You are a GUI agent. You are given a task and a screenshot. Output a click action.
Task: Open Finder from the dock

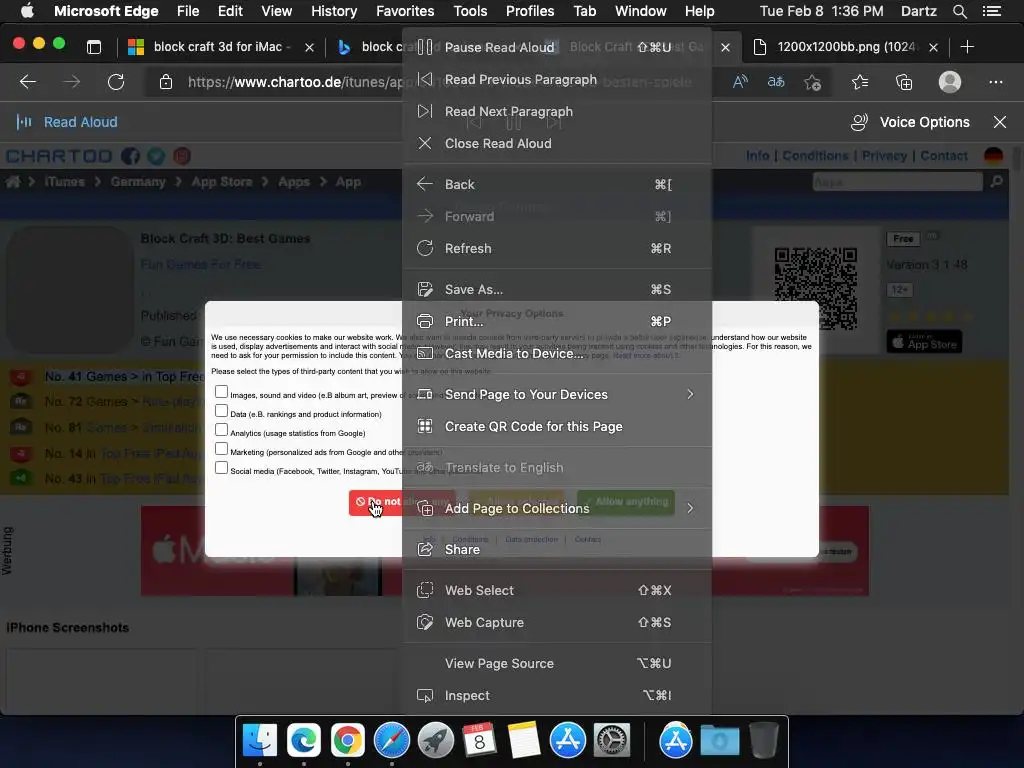(x=260, y=741)
